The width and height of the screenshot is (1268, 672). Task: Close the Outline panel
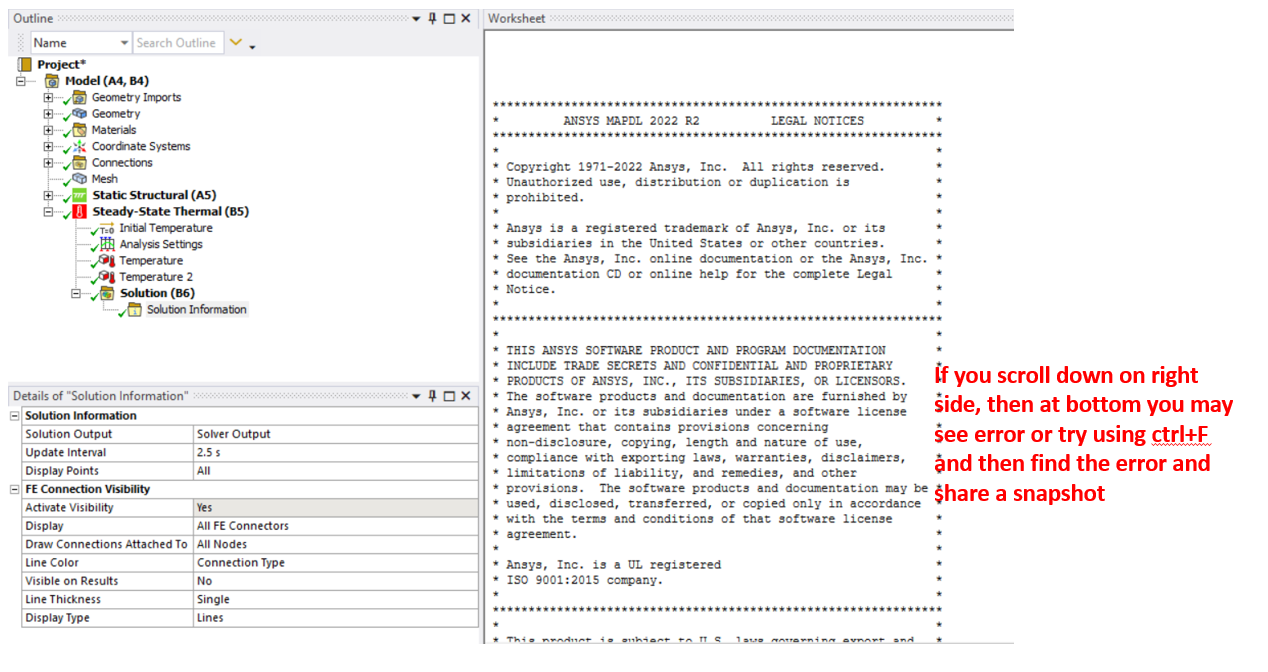tap(466, 19)
